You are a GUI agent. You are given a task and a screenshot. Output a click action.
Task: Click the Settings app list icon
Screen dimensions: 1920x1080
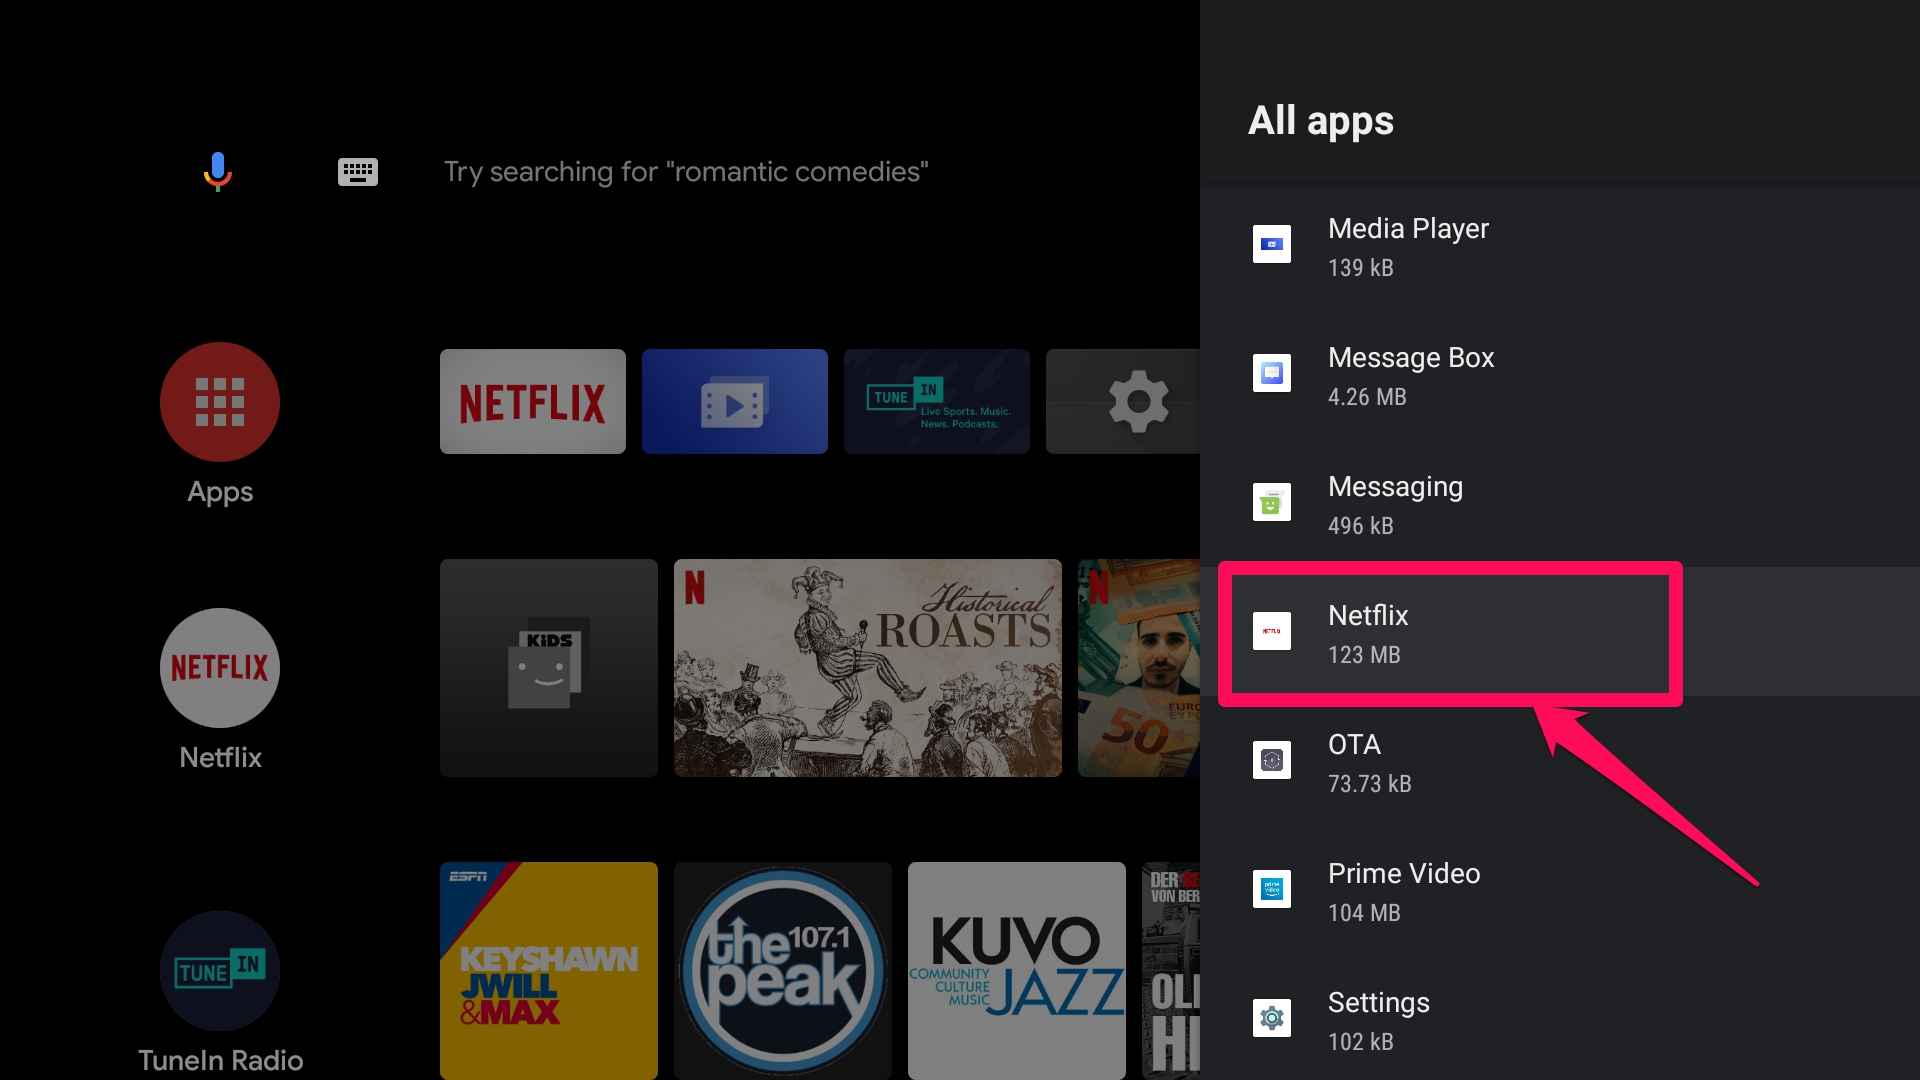pyautogui.click(x=1272, y=1018)
